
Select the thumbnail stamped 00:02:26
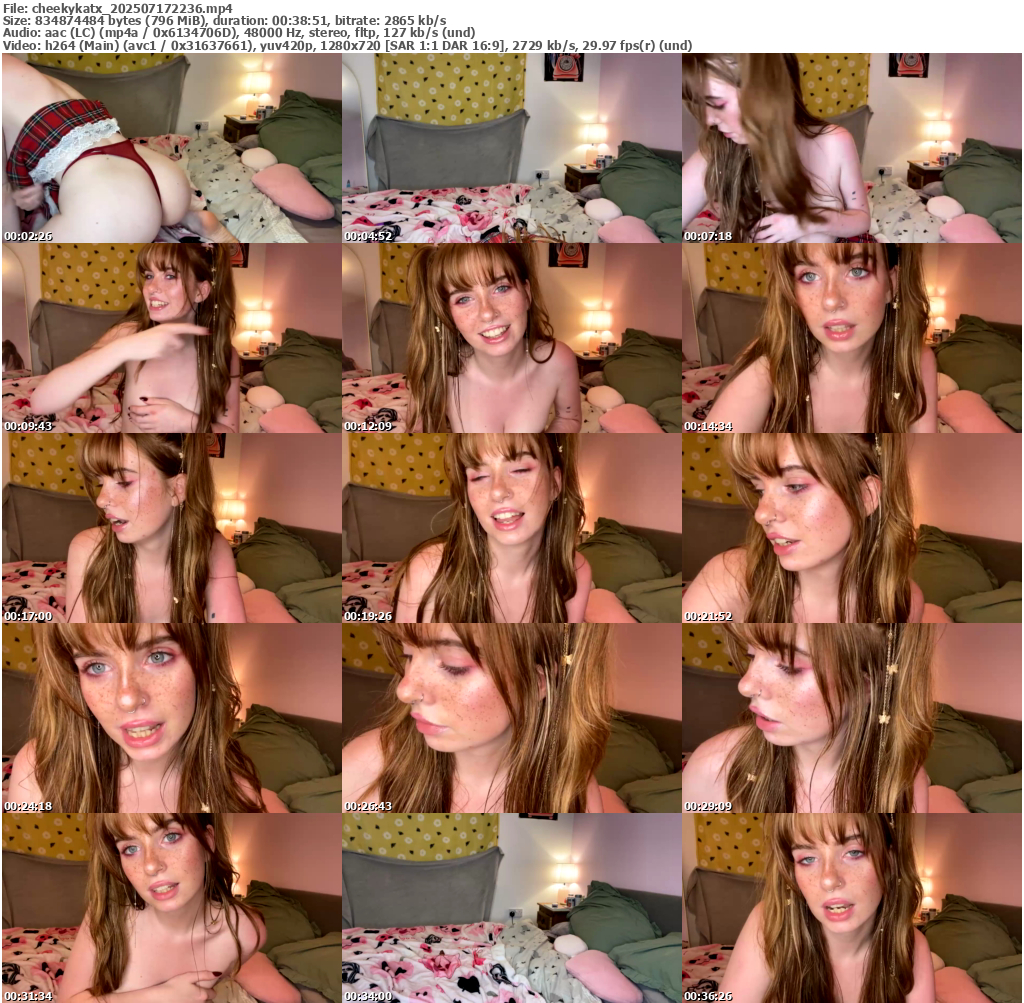pyautogui.click(x=171, y=148)
